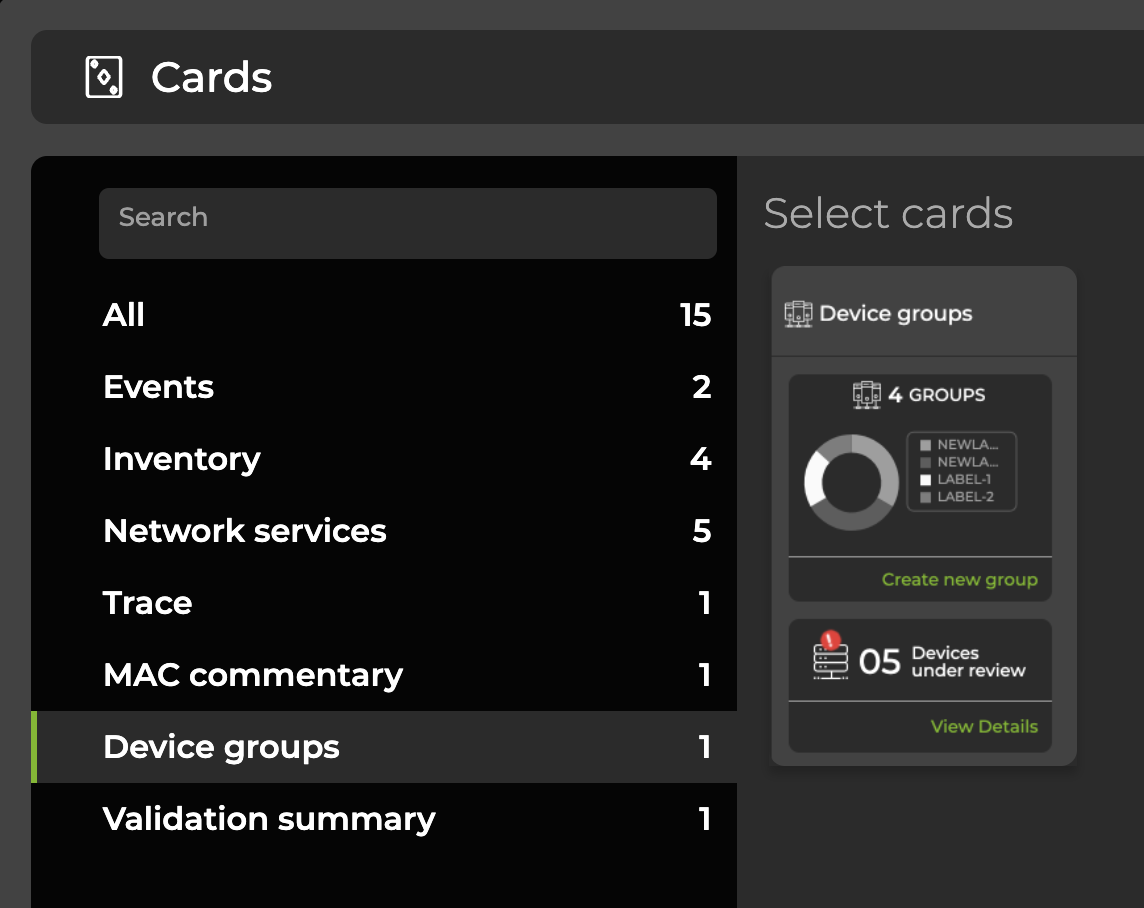Image resolution: width=1144 pixels, height=908 pixels.
Task: Click the View Details link
Action: (984, 727)
